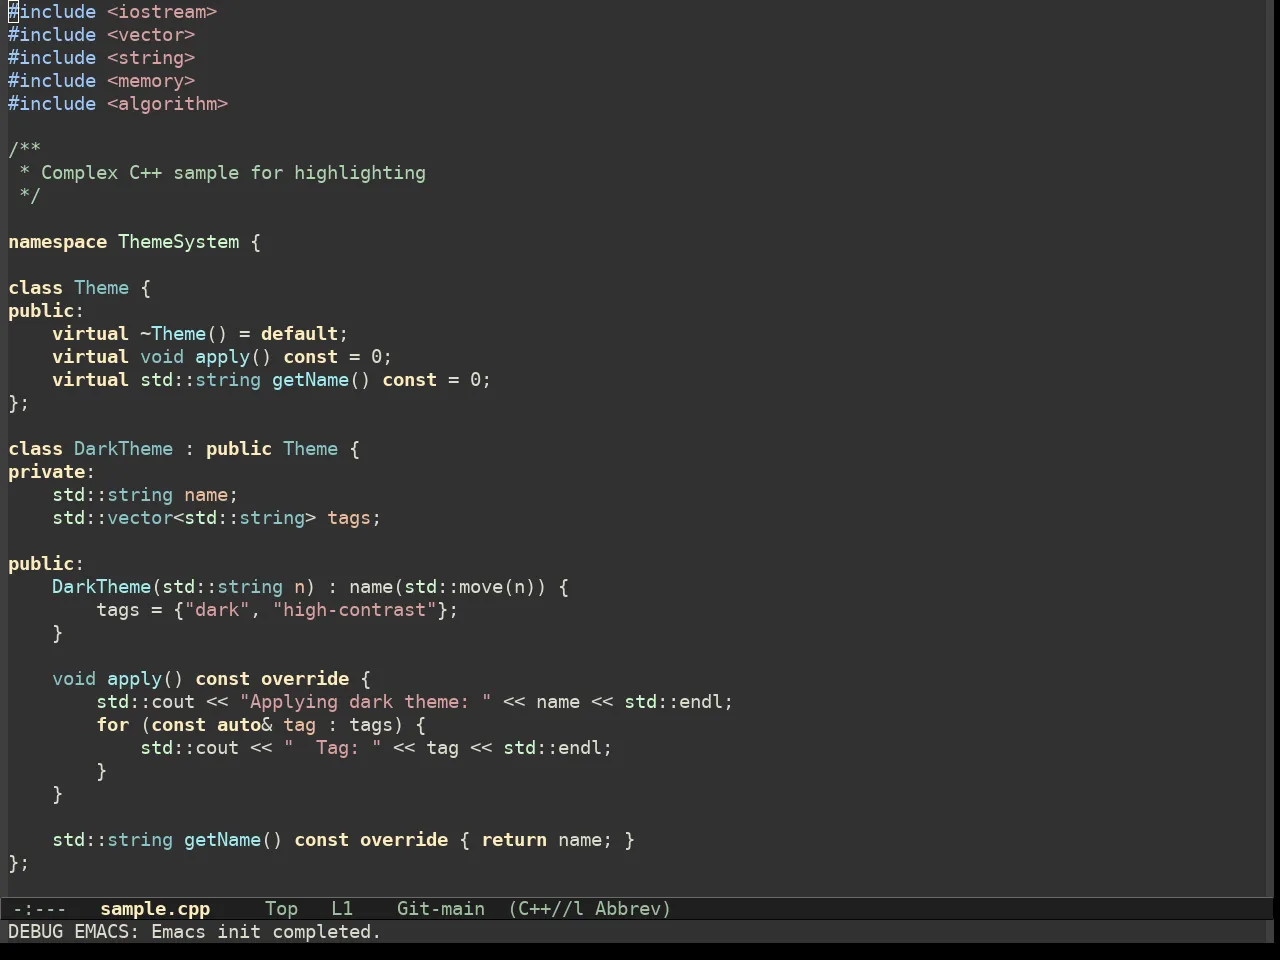The width and height of the screenshot is (1280, 960).
Task: Click the "Applying dark theme: " string
Action: (x=366, y=702)
